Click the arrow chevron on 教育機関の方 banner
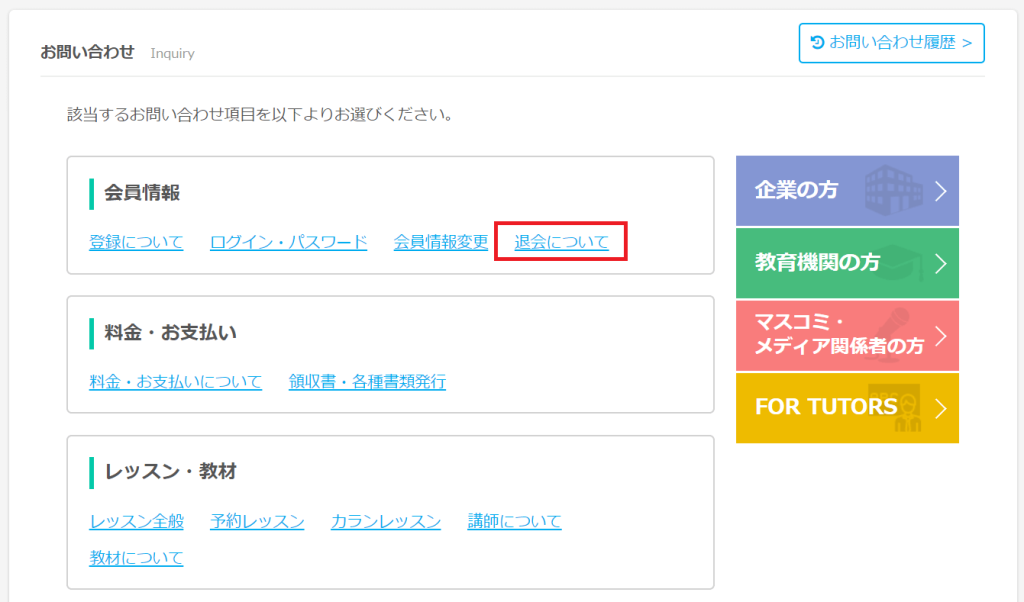1024x602 pixels. [940, 263]
